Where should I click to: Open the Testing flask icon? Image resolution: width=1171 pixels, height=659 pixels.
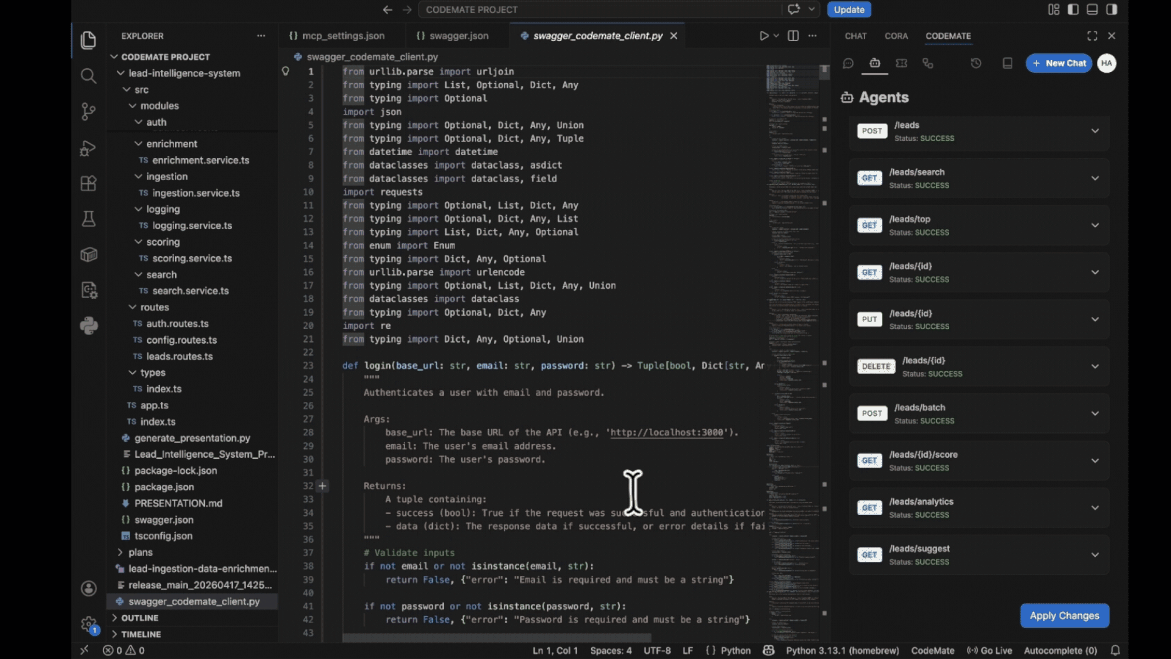[x=88, y=219]
